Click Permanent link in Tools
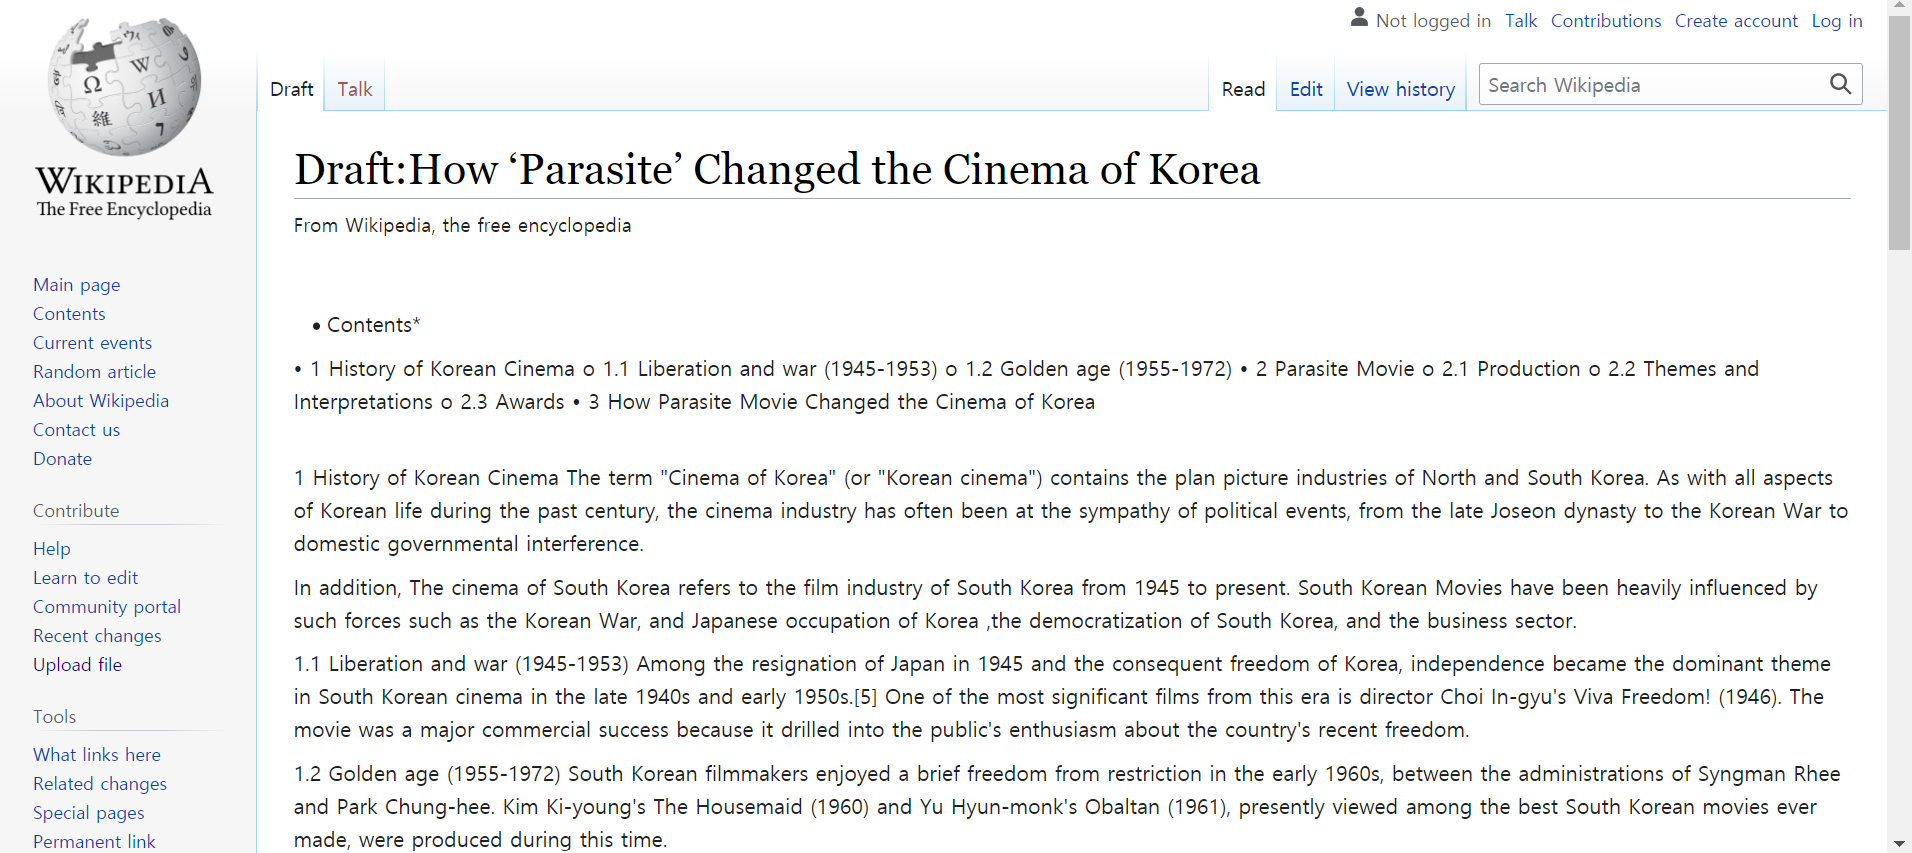Image resolution: width=1912 pixels, height=853 pixels. pos(95,842)
